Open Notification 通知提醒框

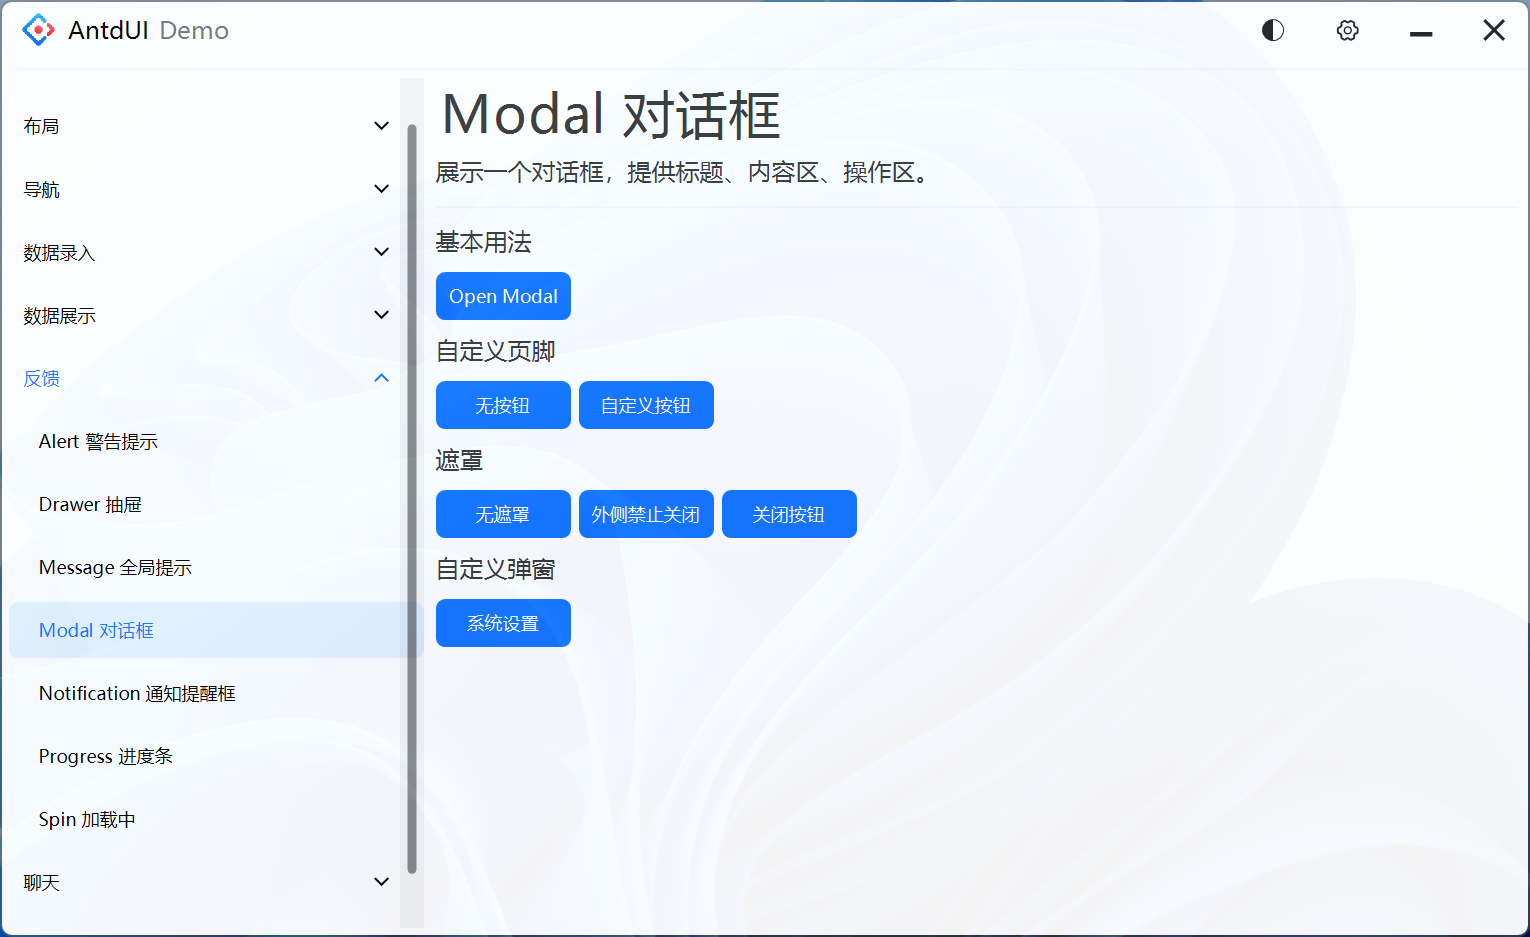(x=136, y=693)
